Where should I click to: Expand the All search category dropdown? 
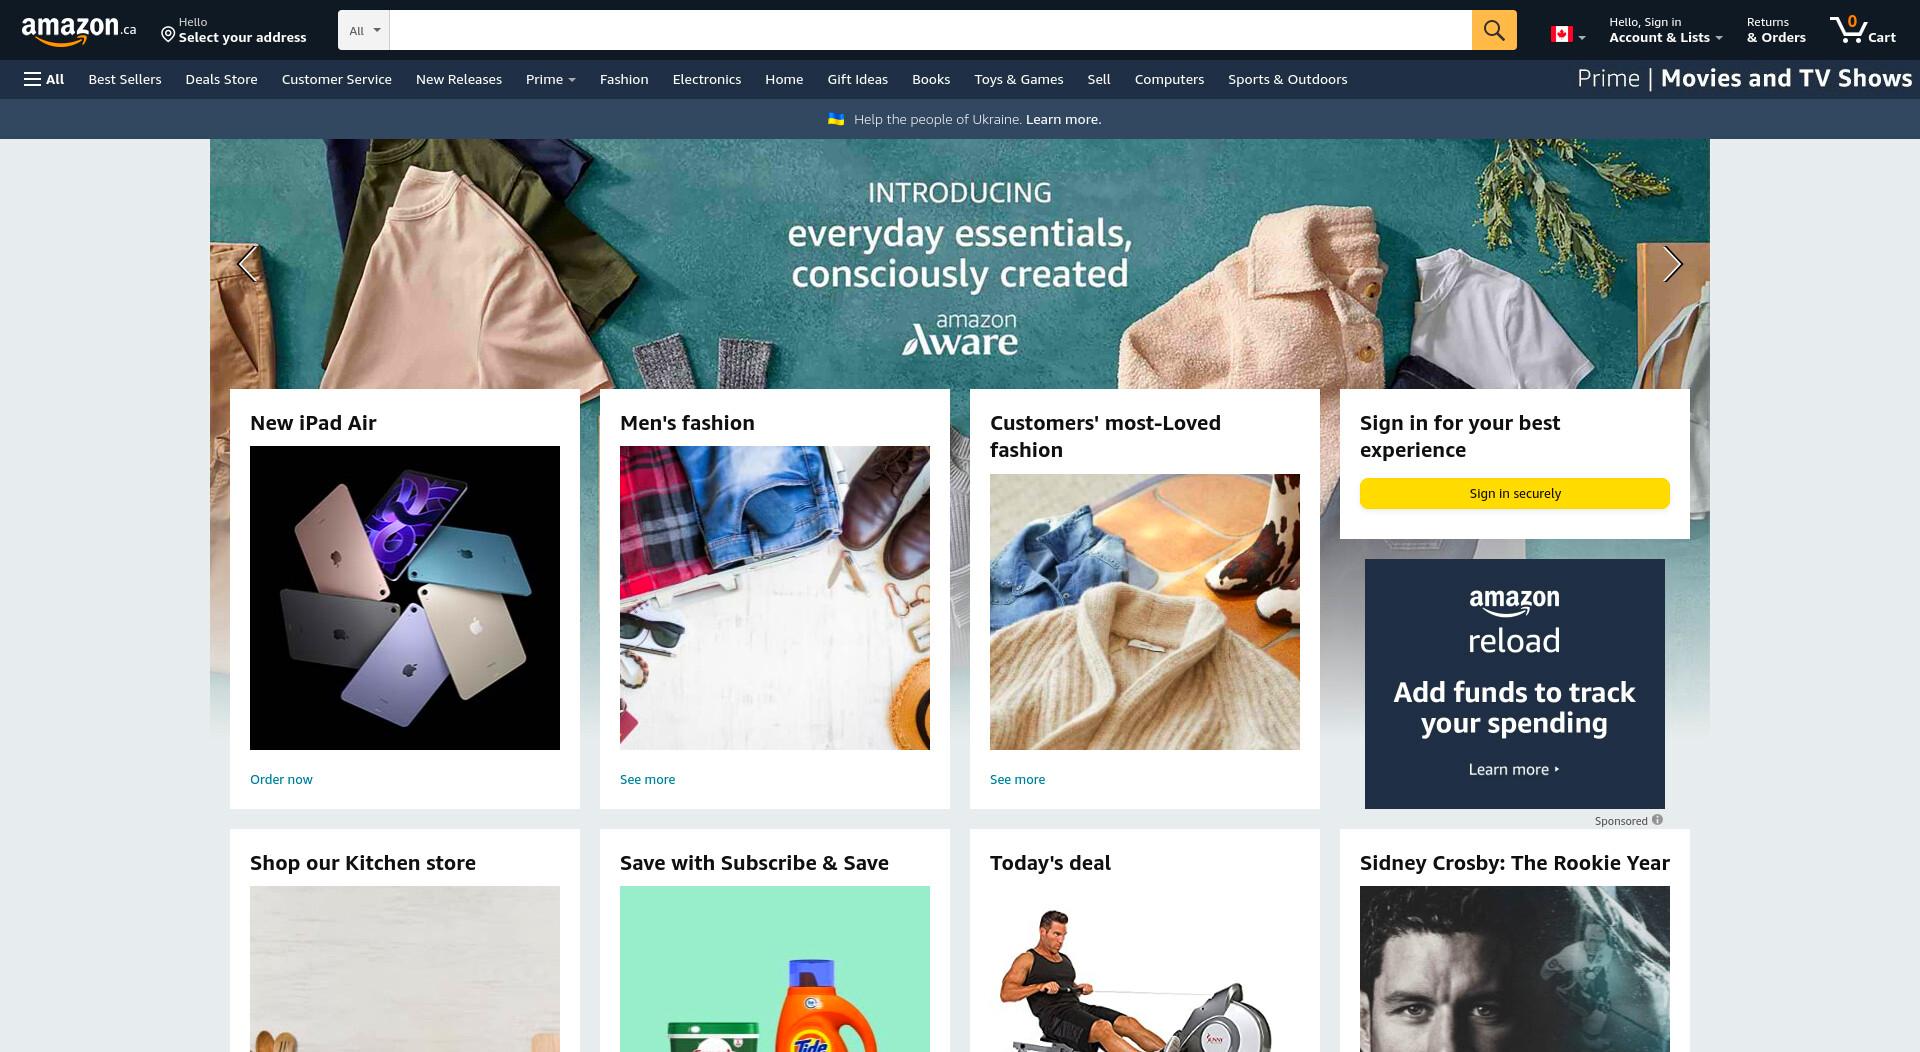click(364, 30)
